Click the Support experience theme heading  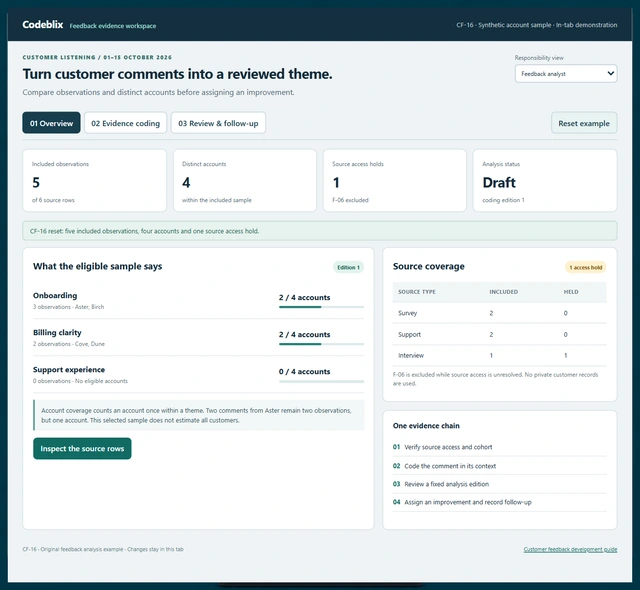[69, 370]
